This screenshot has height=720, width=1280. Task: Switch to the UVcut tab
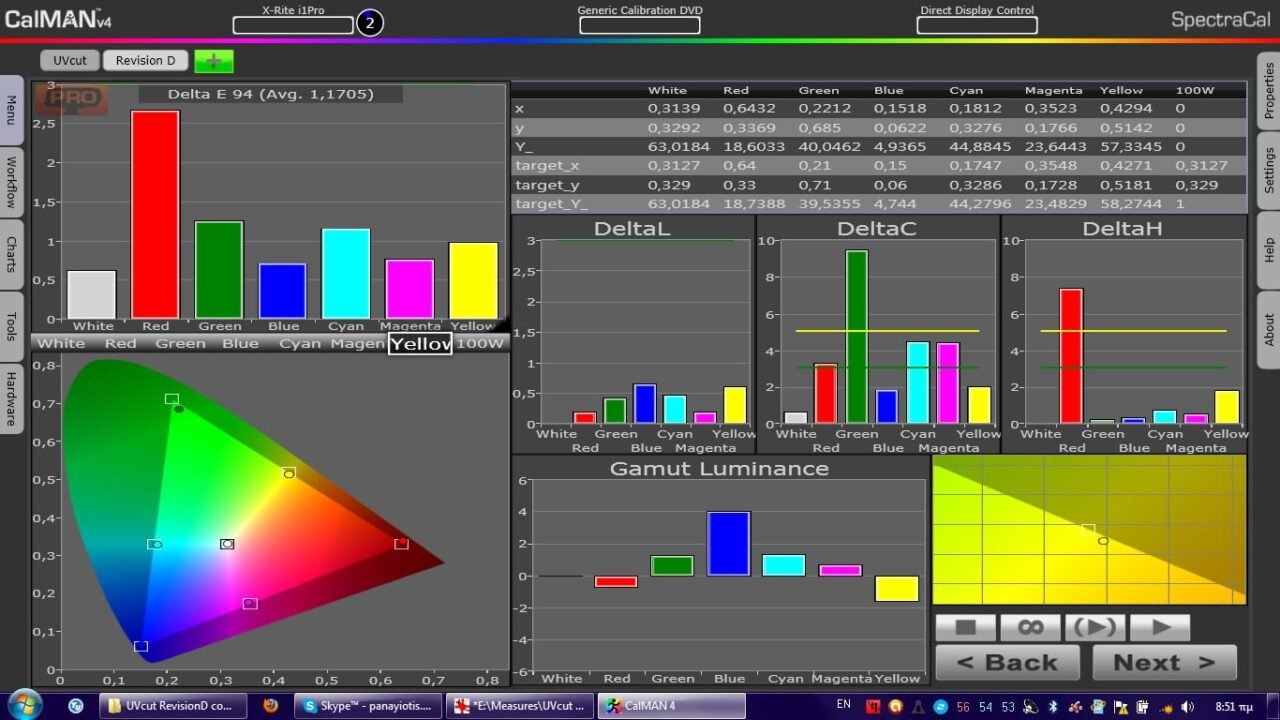tap(70, 60)
